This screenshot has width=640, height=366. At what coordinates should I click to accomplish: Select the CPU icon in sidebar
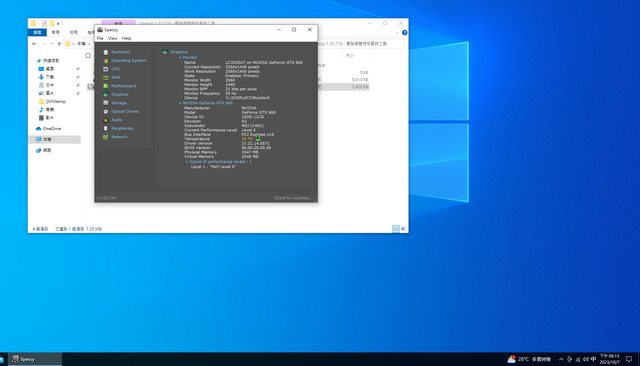[106, 69]
